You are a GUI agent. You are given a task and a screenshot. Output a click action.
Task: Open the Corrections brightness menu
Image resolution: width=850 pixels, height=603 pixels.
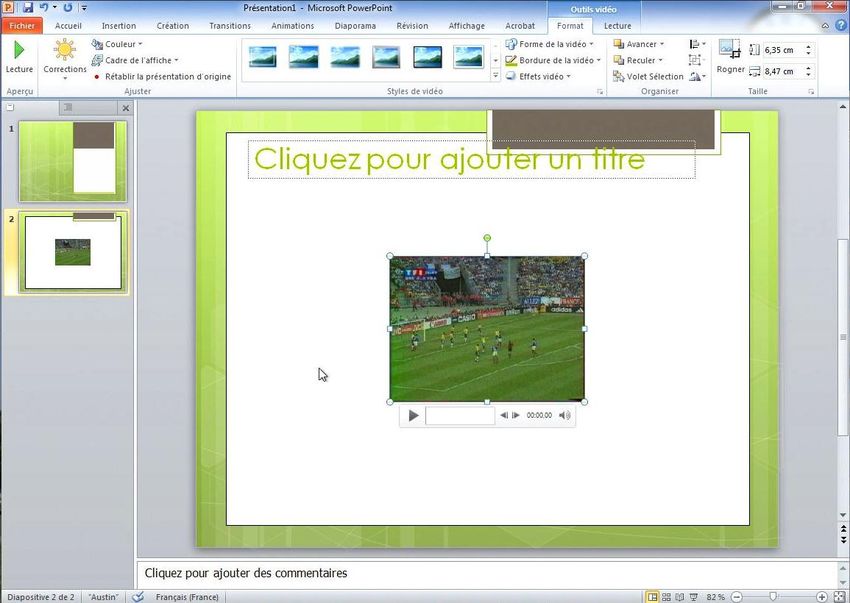(x=64, y=59)
